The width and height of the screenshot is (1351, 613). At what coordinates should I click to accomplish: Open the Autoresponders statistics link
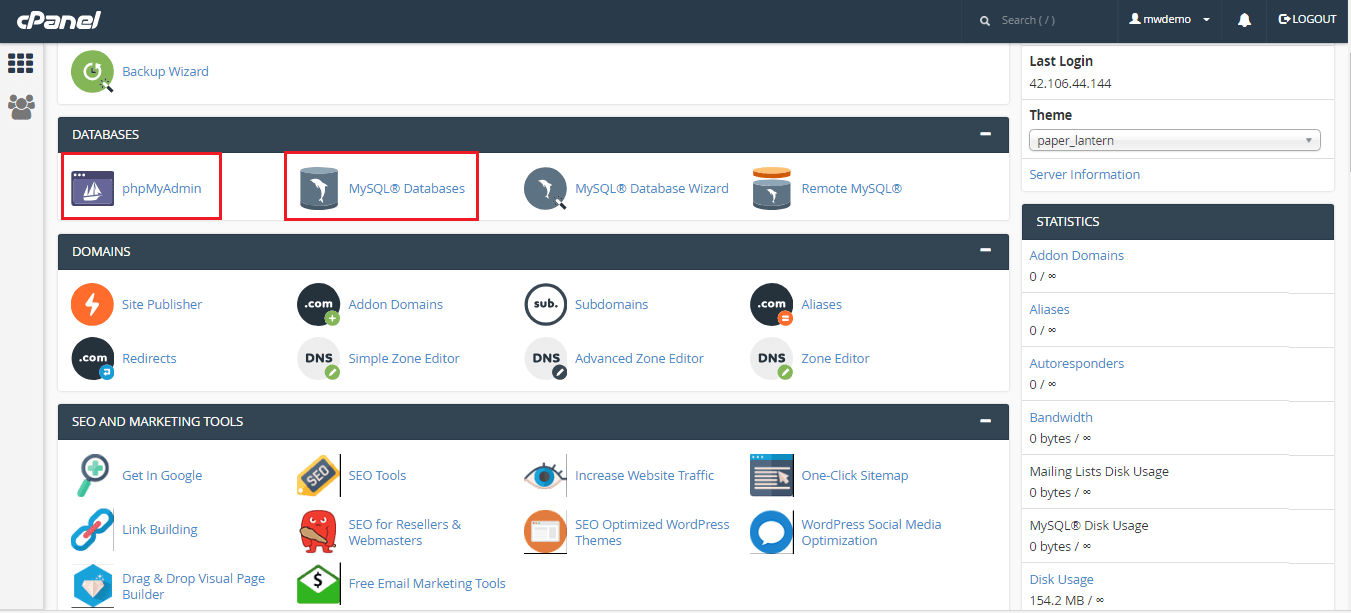(1076, 363)
